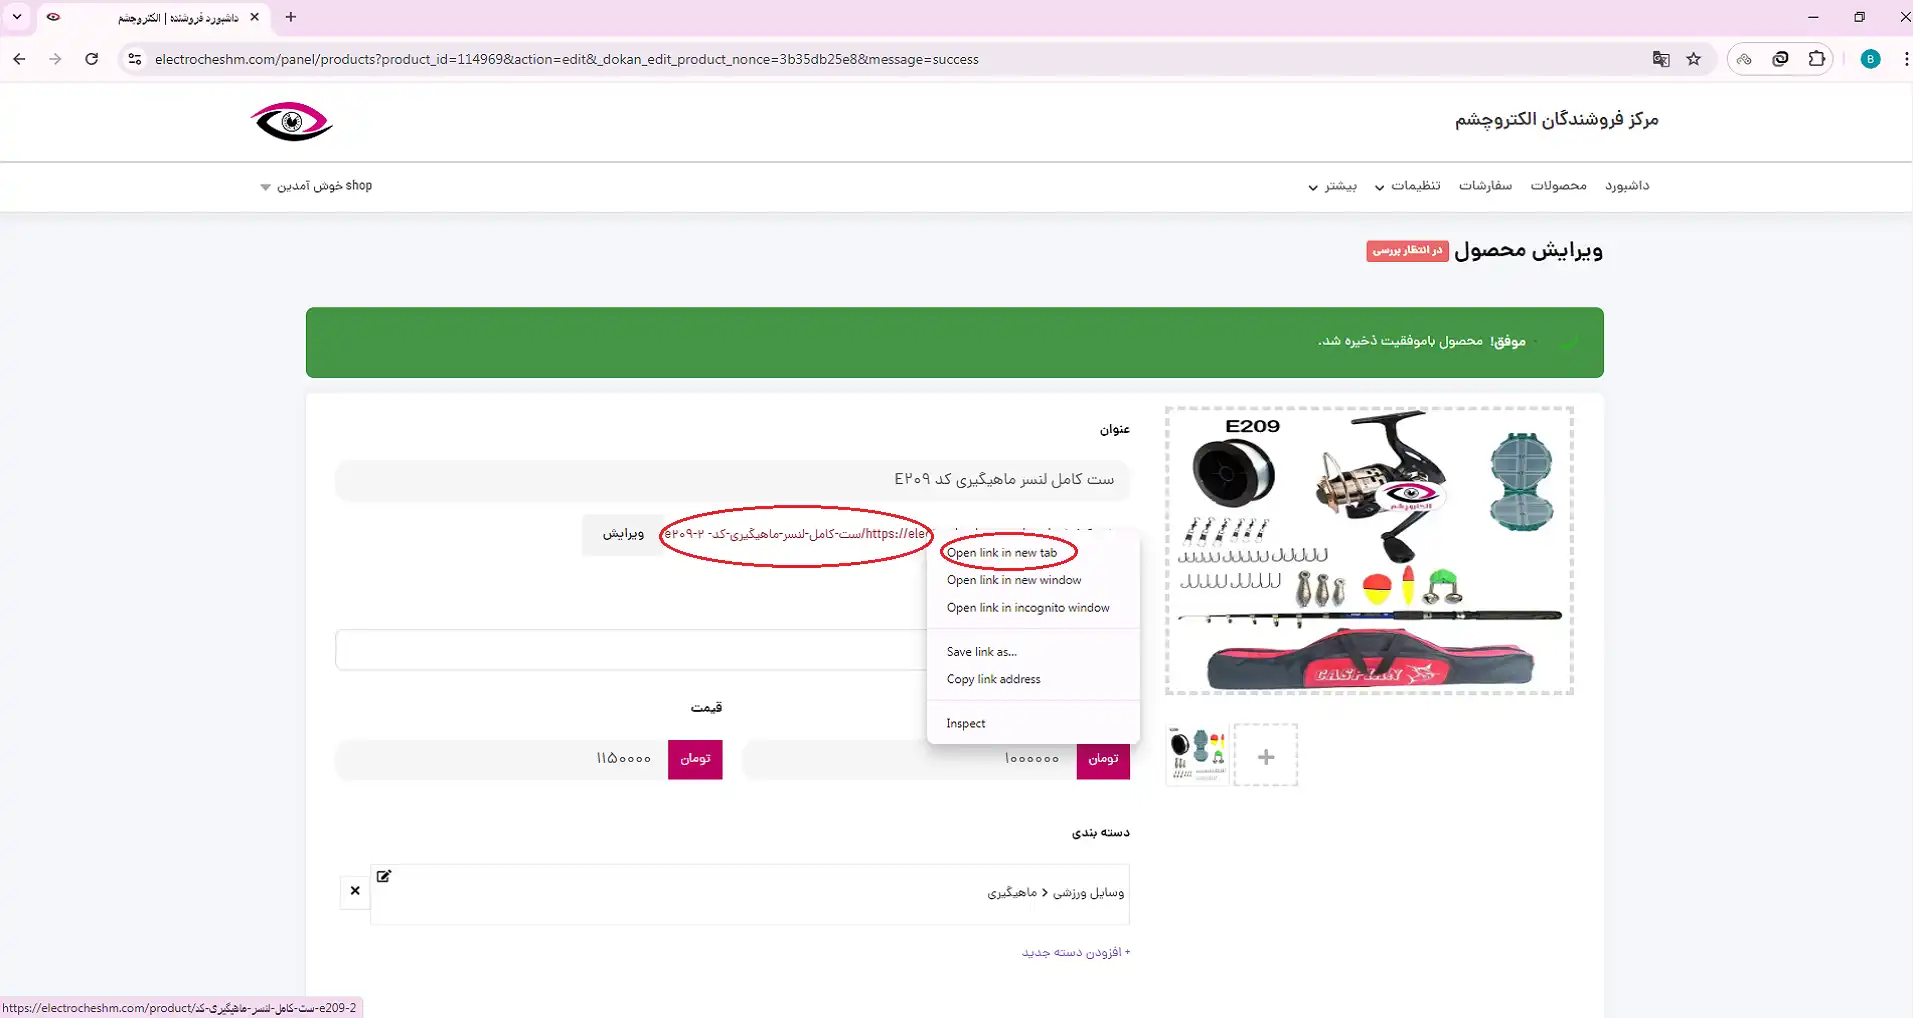
Task: Open new browser tab with plus
Action: tap(291, 17)
